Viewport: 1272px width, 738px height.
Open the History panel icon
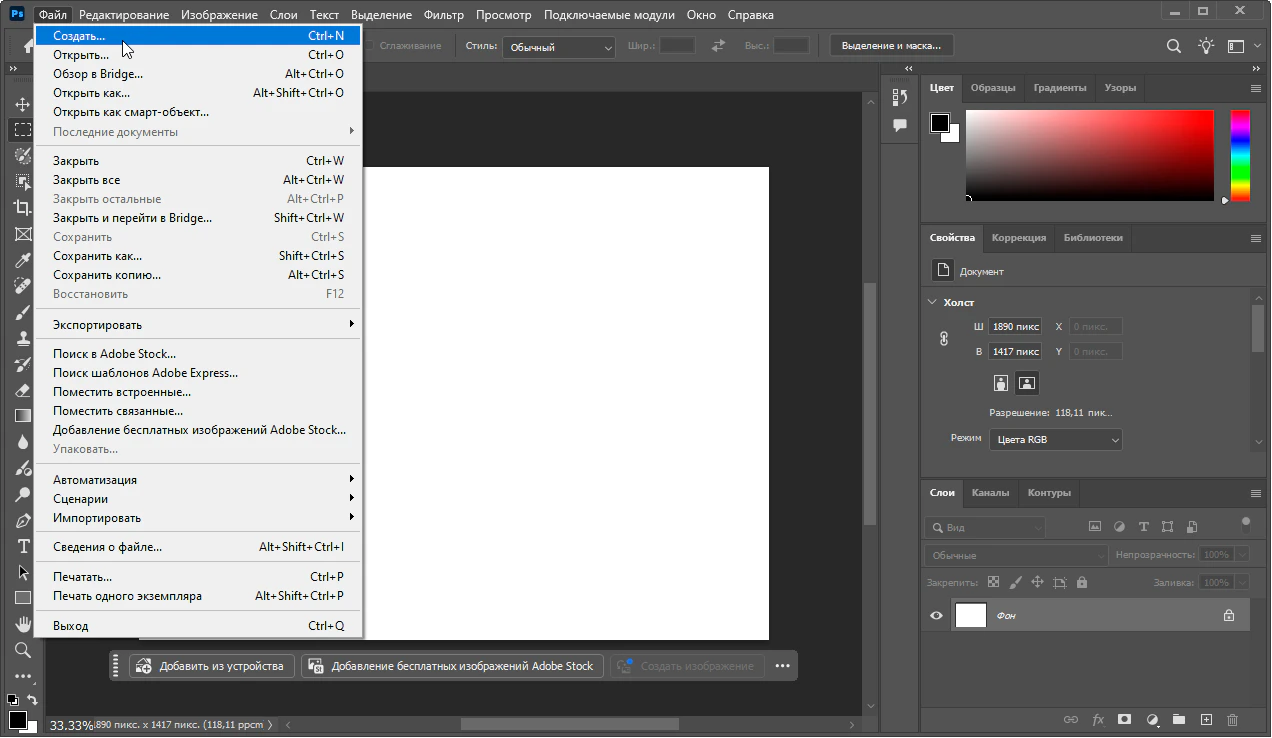click(x=900, y=97)
